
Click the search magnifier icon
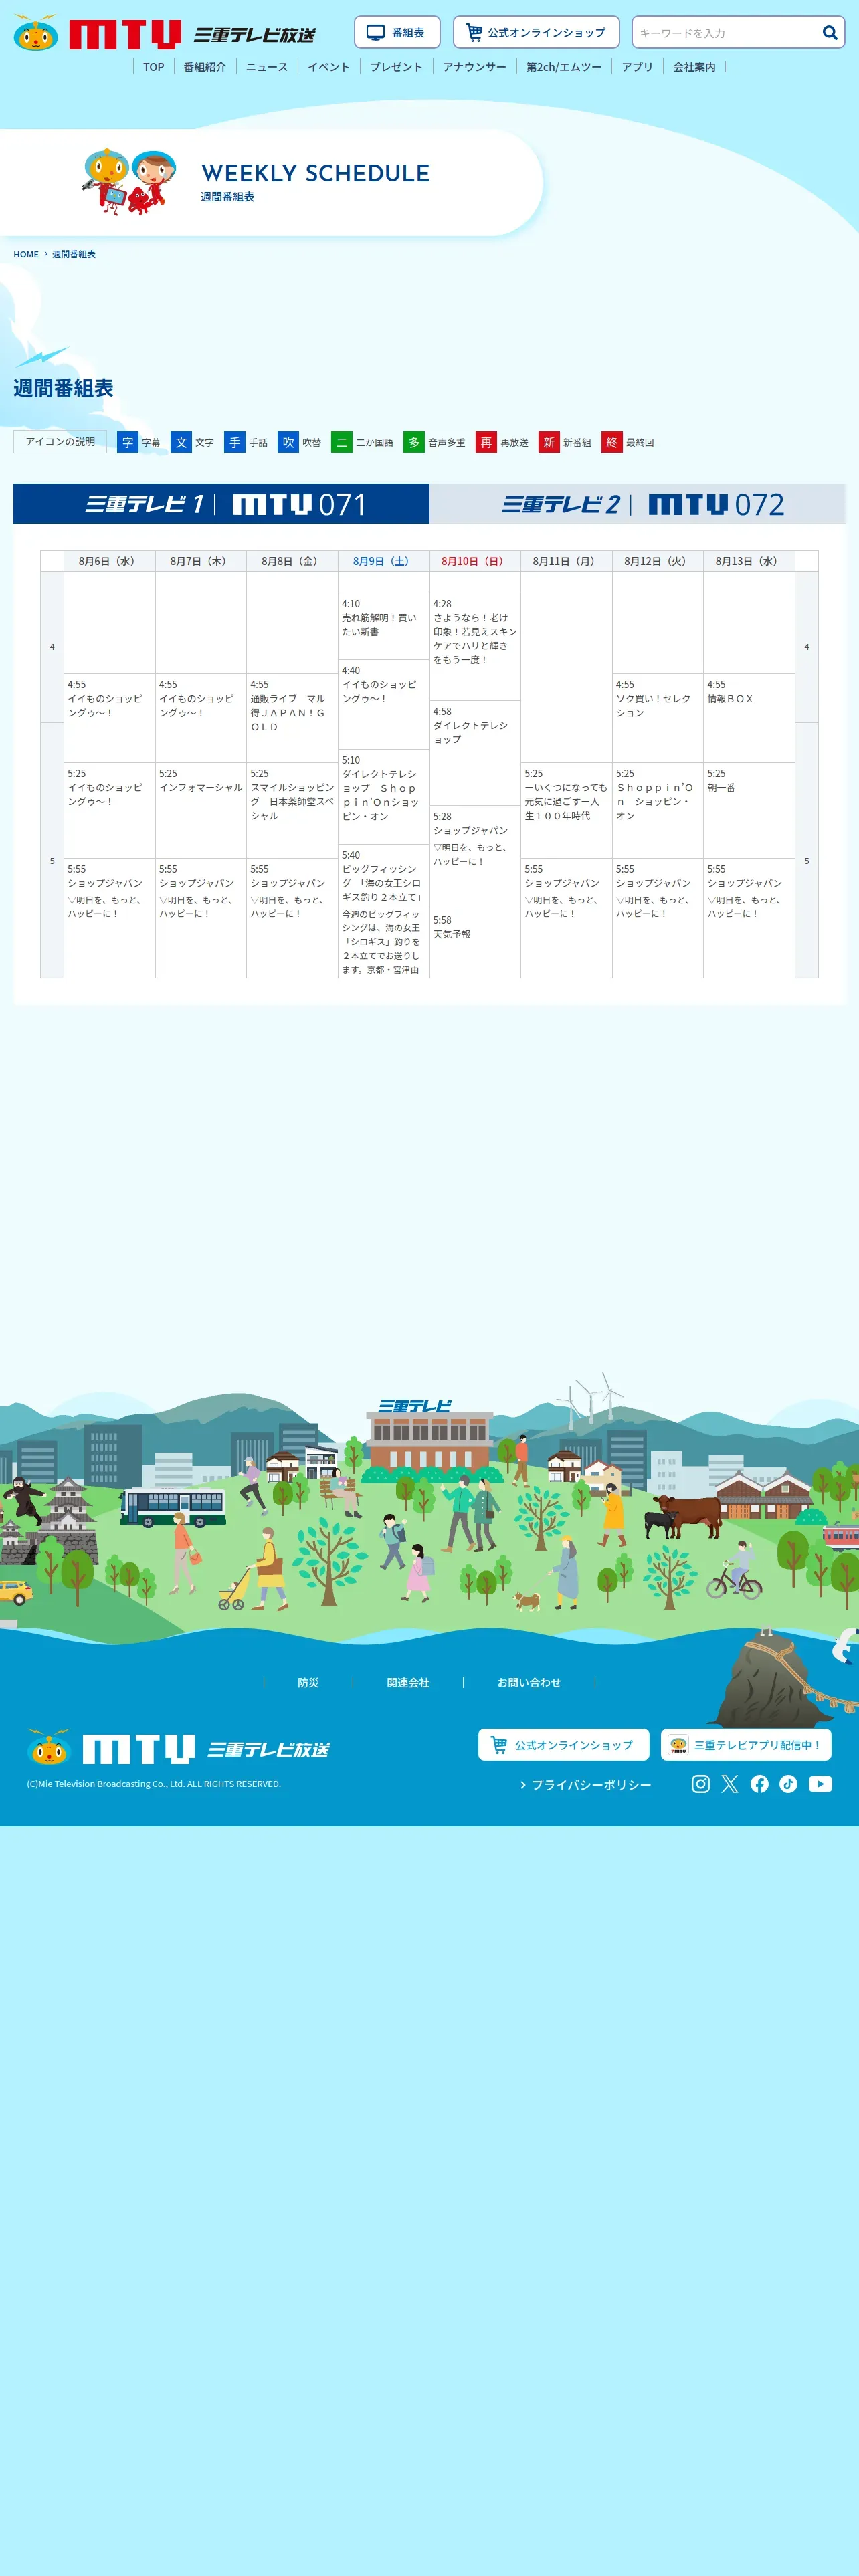click(829, 33)
